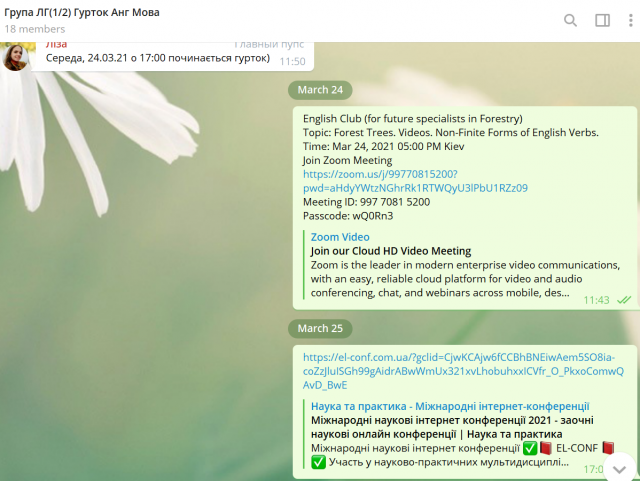Click the March 24 date badge
This screenshot has width=640, height=481.
tap(320, 90)
